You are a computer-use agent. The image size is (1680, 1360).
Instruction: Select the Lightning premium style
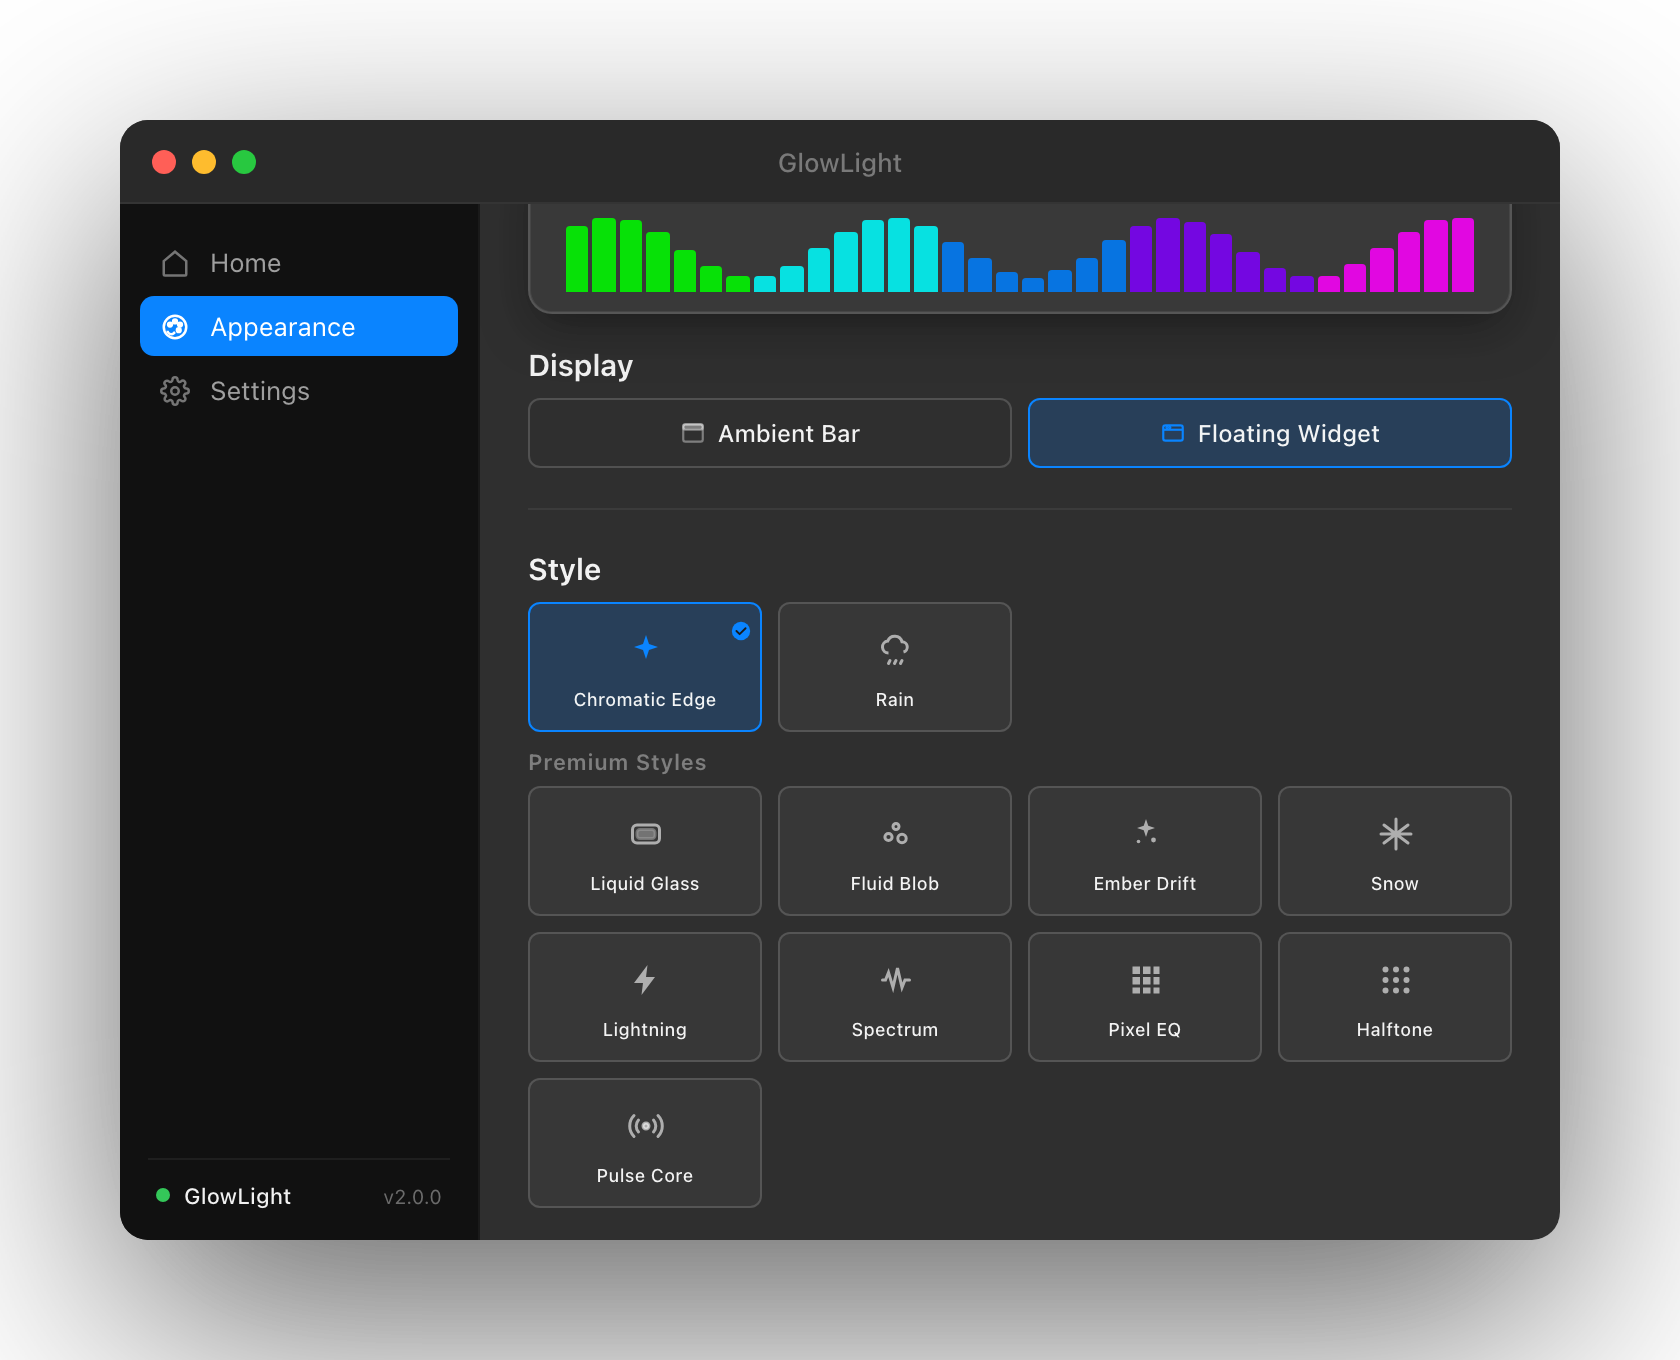coord(645,997)
